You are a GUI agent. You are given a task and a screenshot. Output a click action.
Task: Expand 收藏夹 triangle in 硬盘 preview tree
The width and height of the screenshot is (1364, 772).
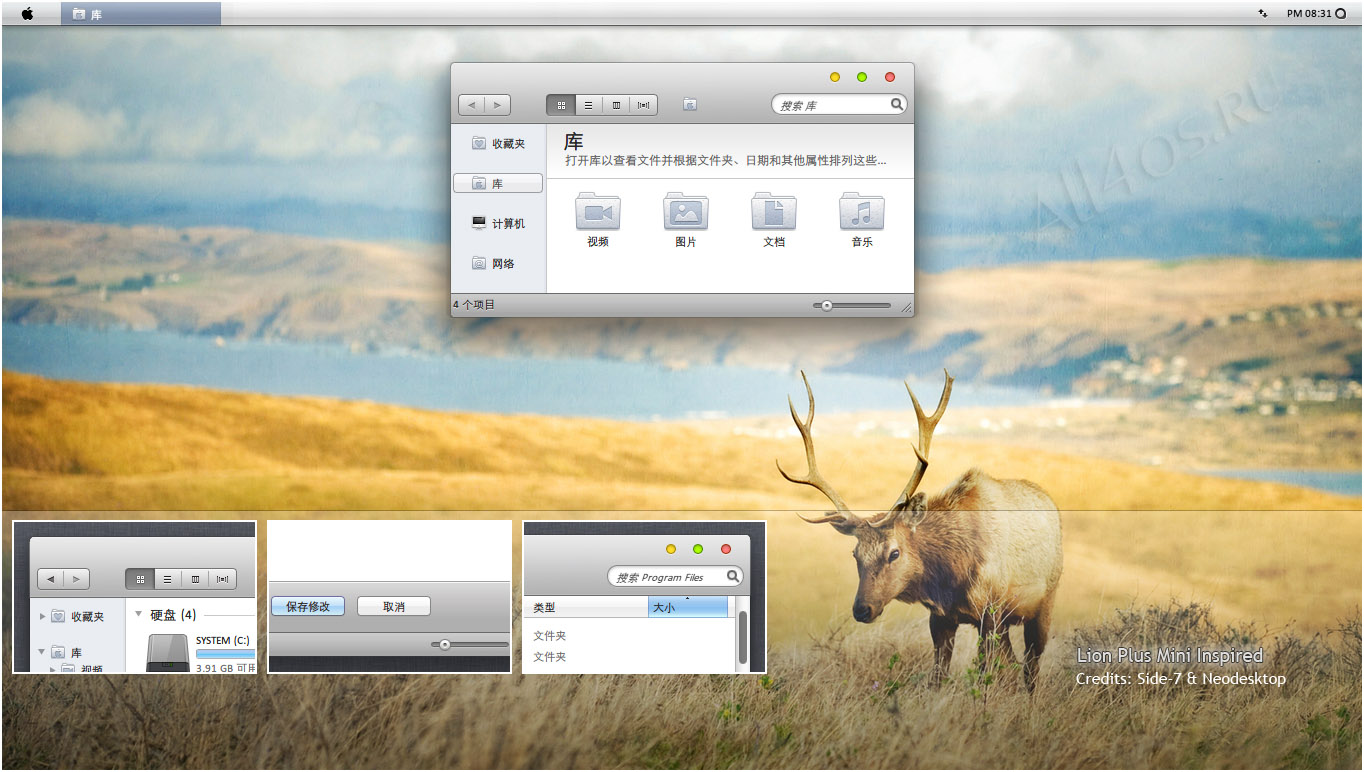[x=42, y=617]
